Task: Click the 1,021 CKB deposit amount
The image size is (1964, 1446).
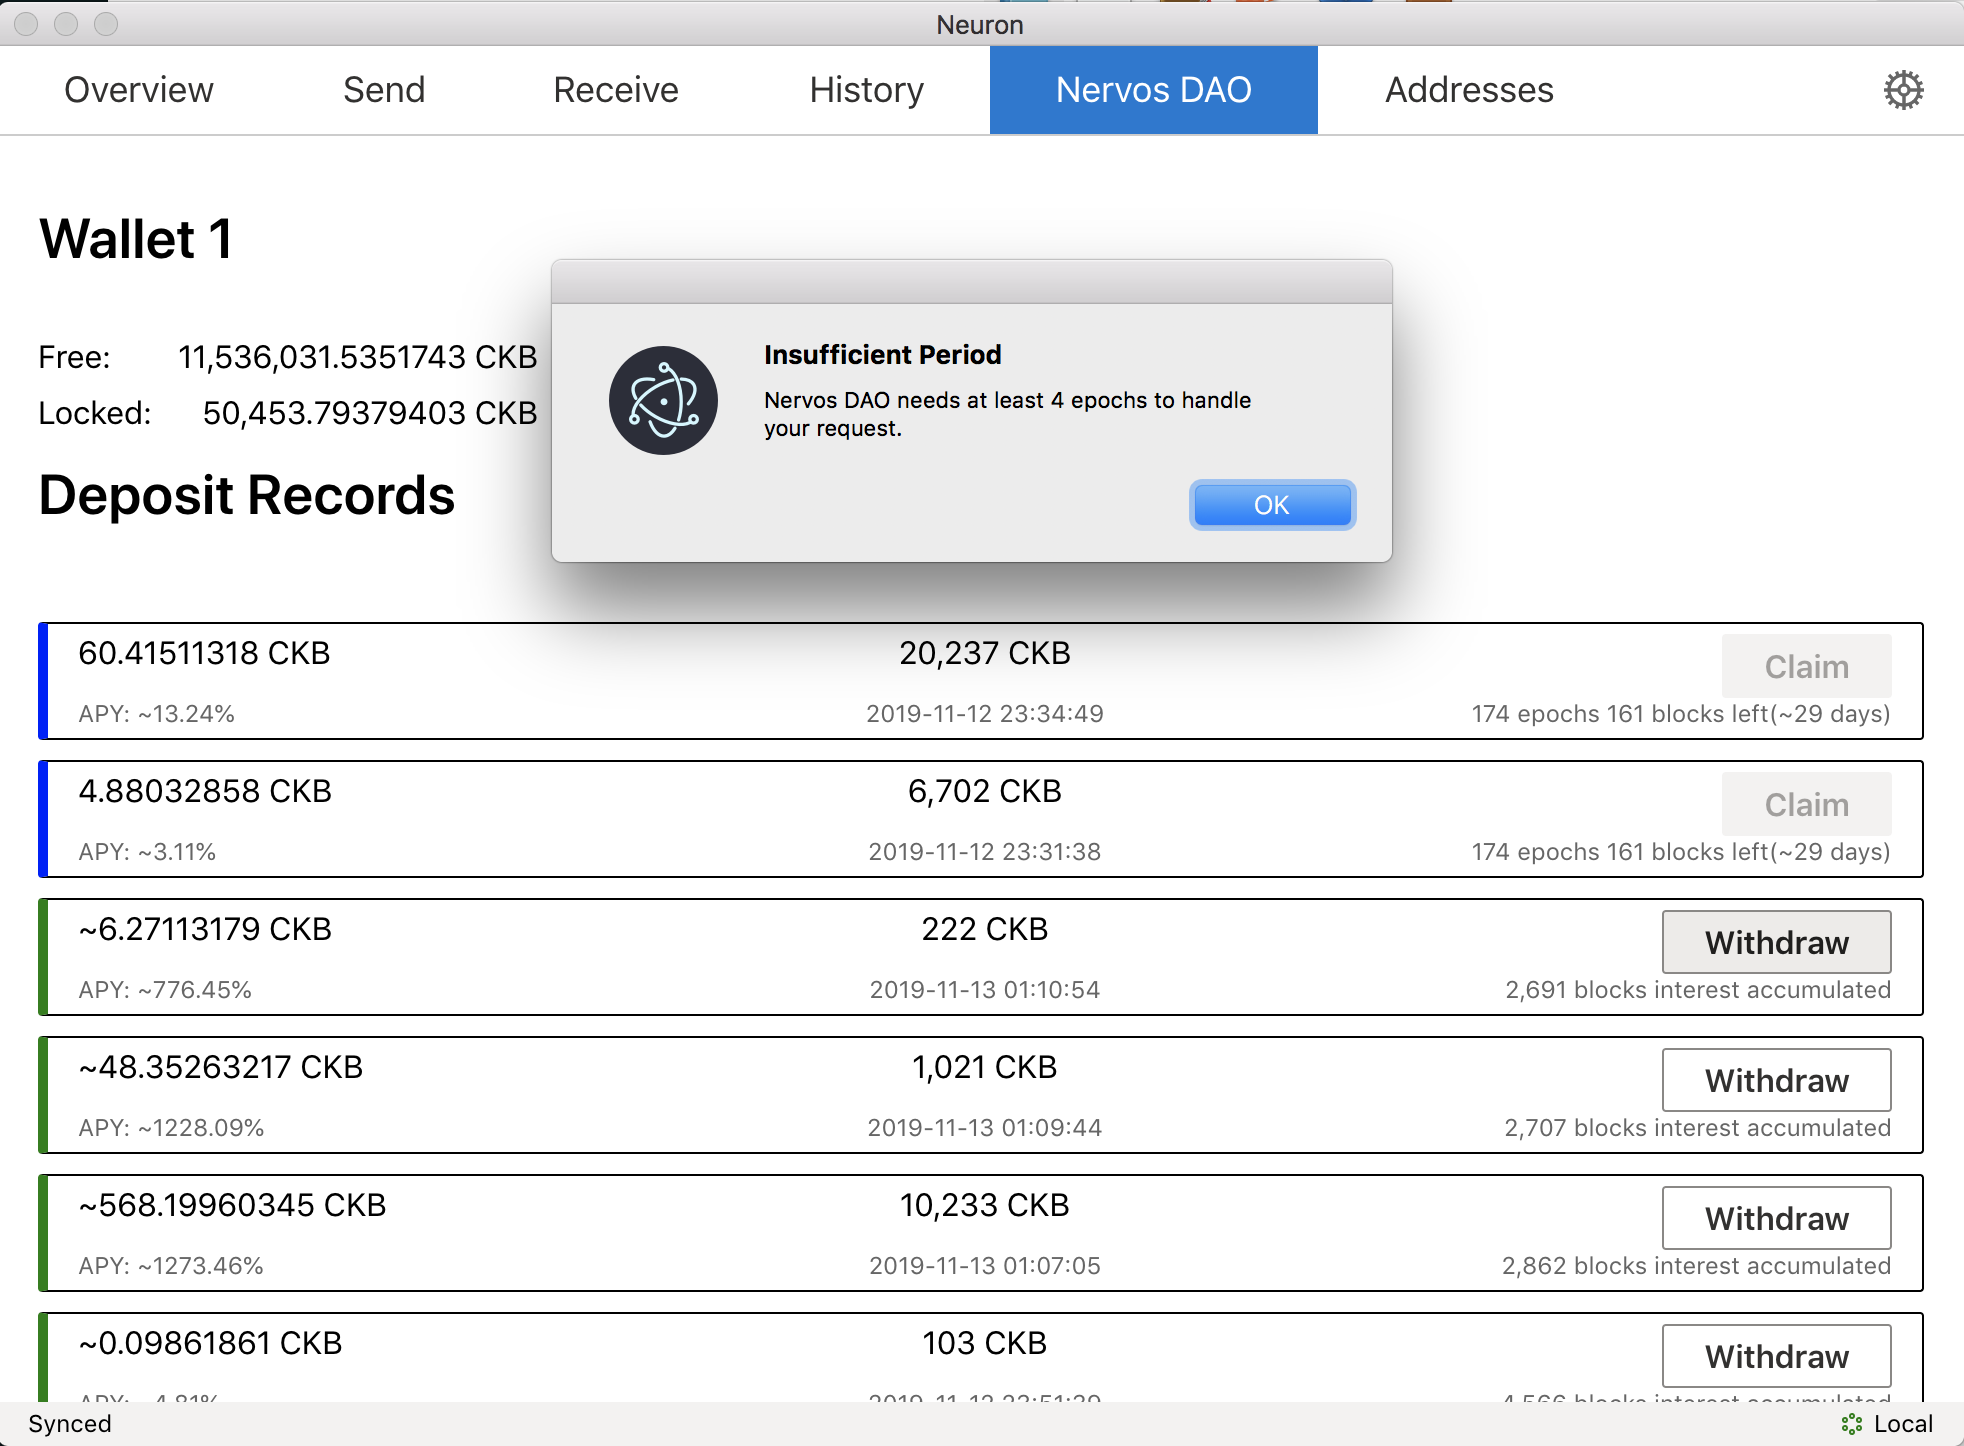Action: pos(985,1067)
